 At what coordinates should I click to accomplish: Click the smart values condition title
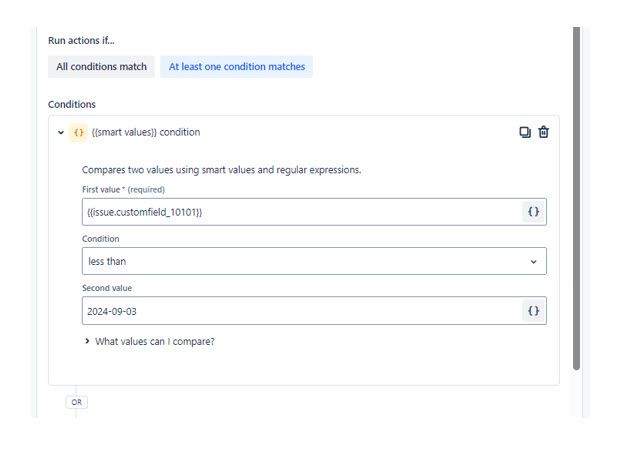tap(146, 132)
